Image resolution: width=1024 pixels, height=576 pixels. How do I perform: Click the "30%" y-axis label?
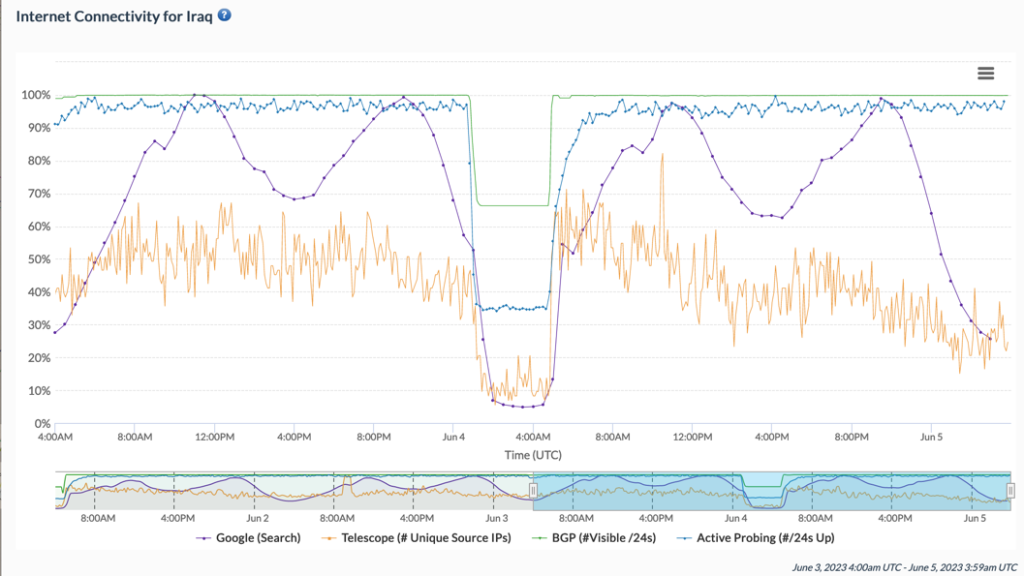pyautogui.click(x=39, y=325)
